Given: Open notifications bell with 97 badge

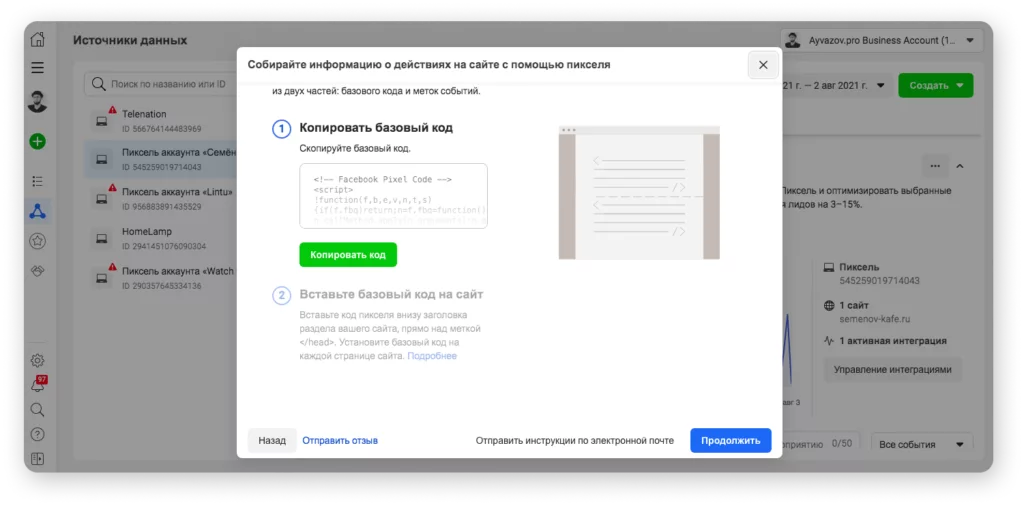Looking at the screenshot, I should coord(38,385).
